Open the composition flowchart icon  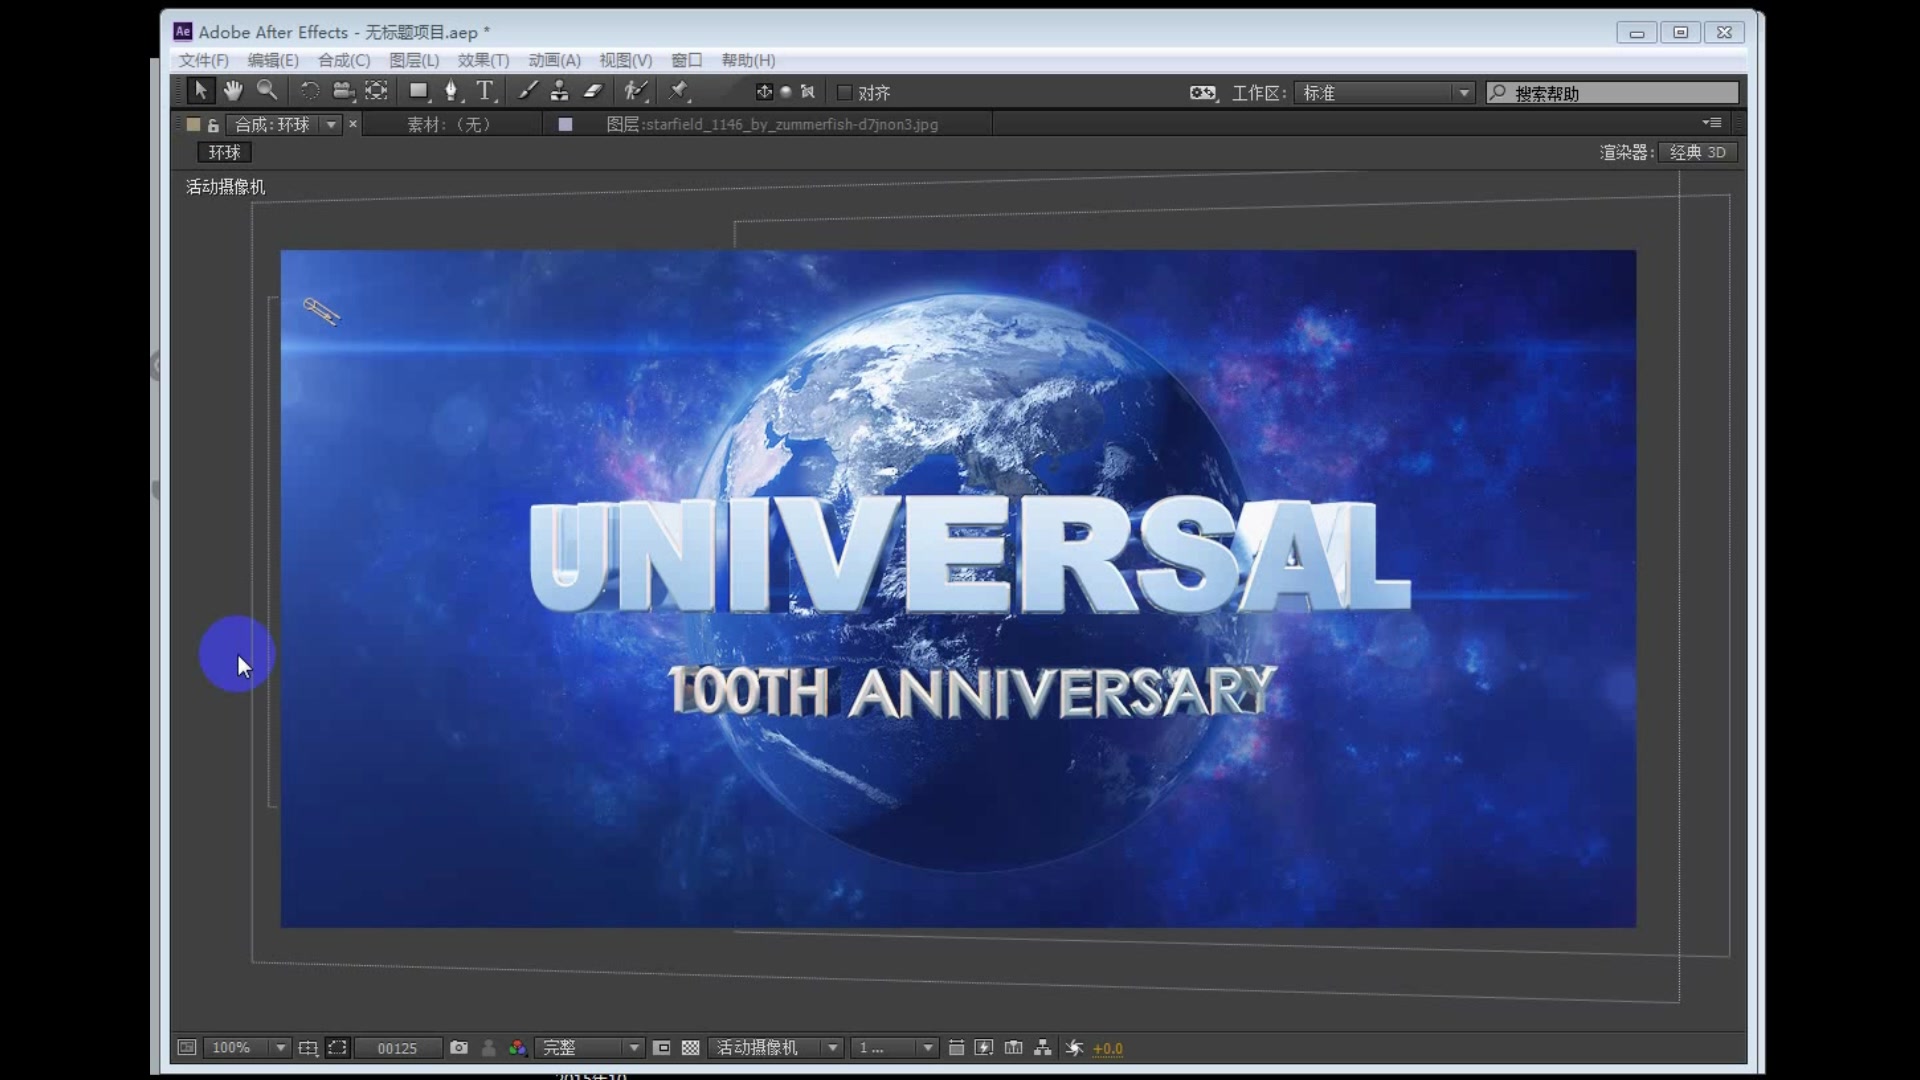1043,1047
